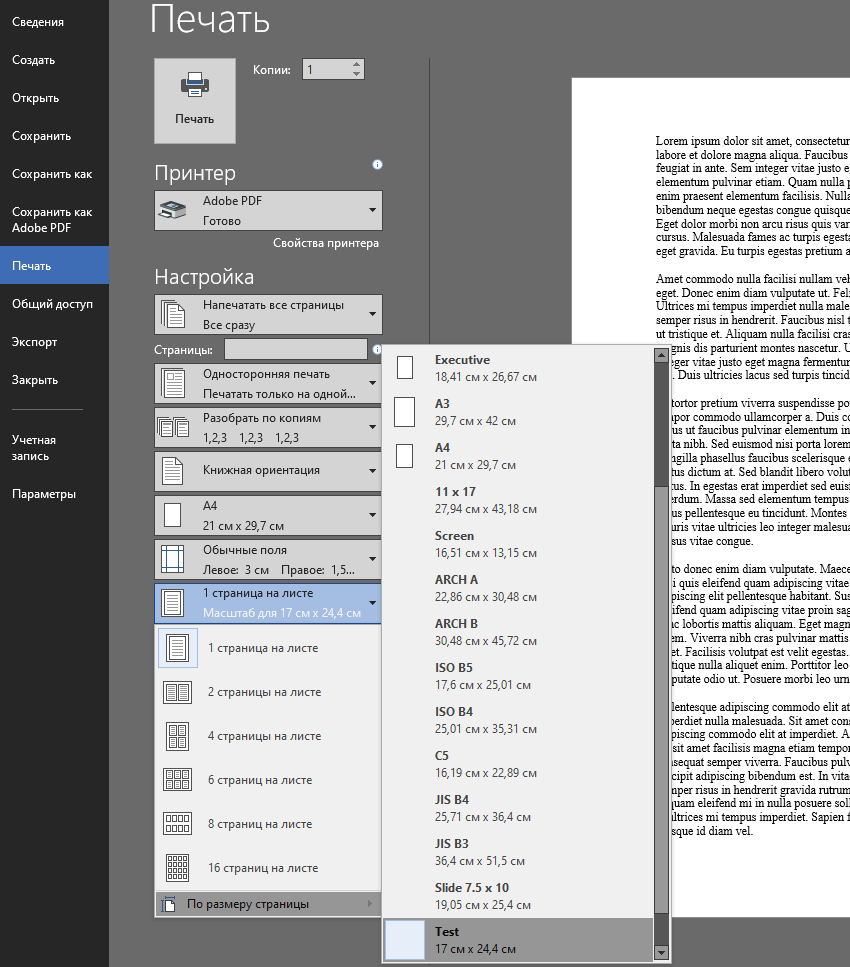The width and height of the screenshot is (850, 967).
Task: Select Slide 7.5 x 10 paper size
Action: coord(518,896)
